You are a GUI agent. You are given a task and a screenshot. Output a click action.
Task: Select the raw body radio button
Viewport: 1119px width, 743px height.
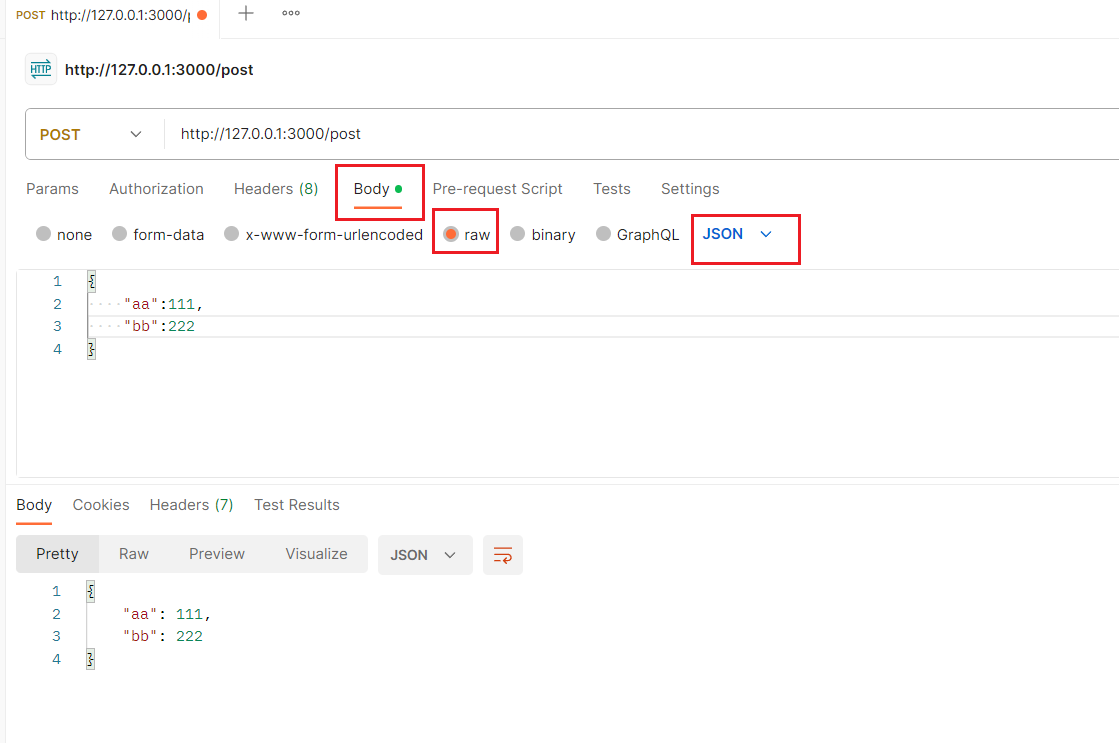[x=452, y=235]
